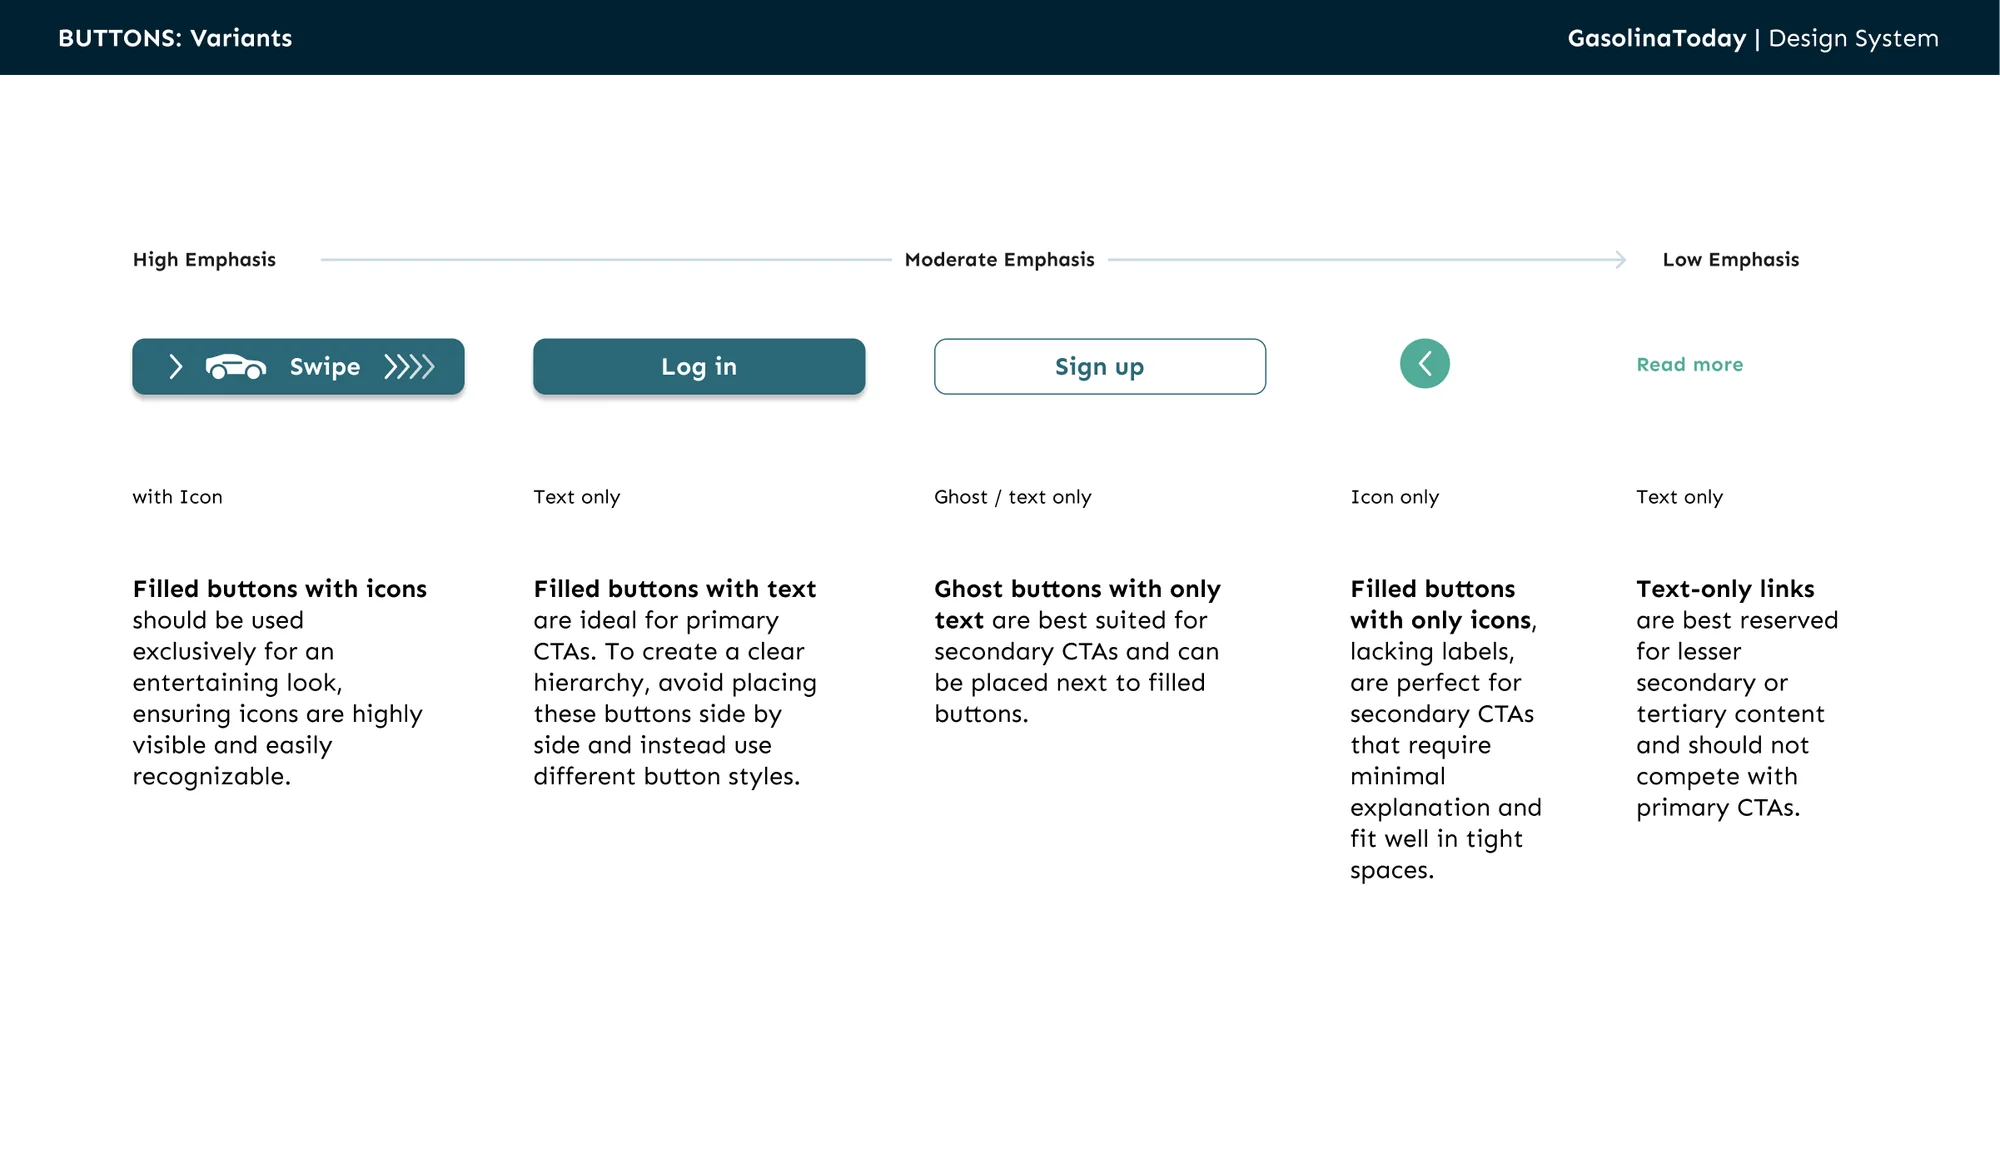The image size is (2000, 1174).
Task: Click the 'Filled buttons with text' heading
Action: (x=675, y=589)
